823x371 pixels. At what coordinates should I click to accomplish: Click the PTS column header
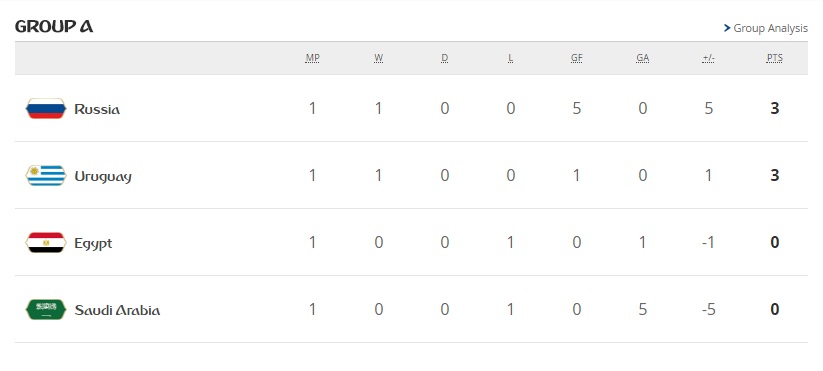click(x=775, y=58)
